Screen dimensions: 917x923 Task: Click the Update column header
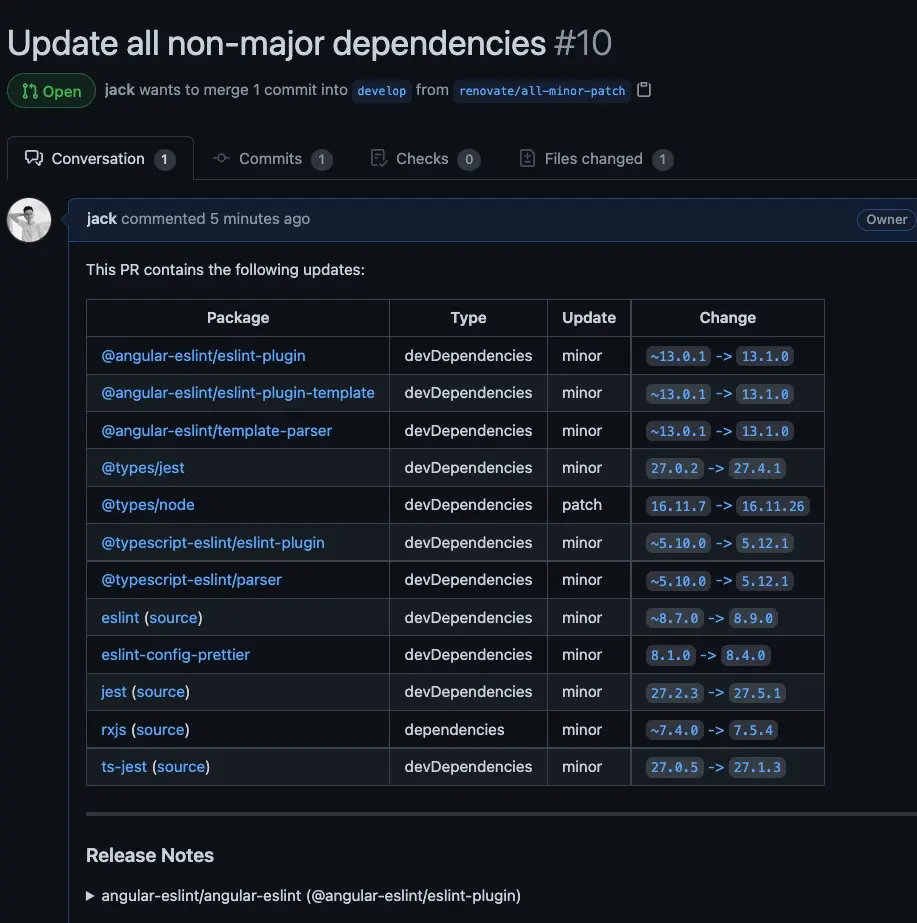click(589, 317)
